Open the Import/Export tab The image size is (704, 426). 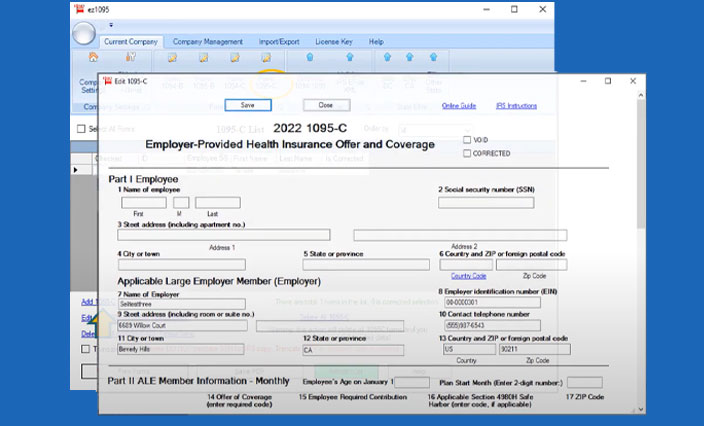279,42
